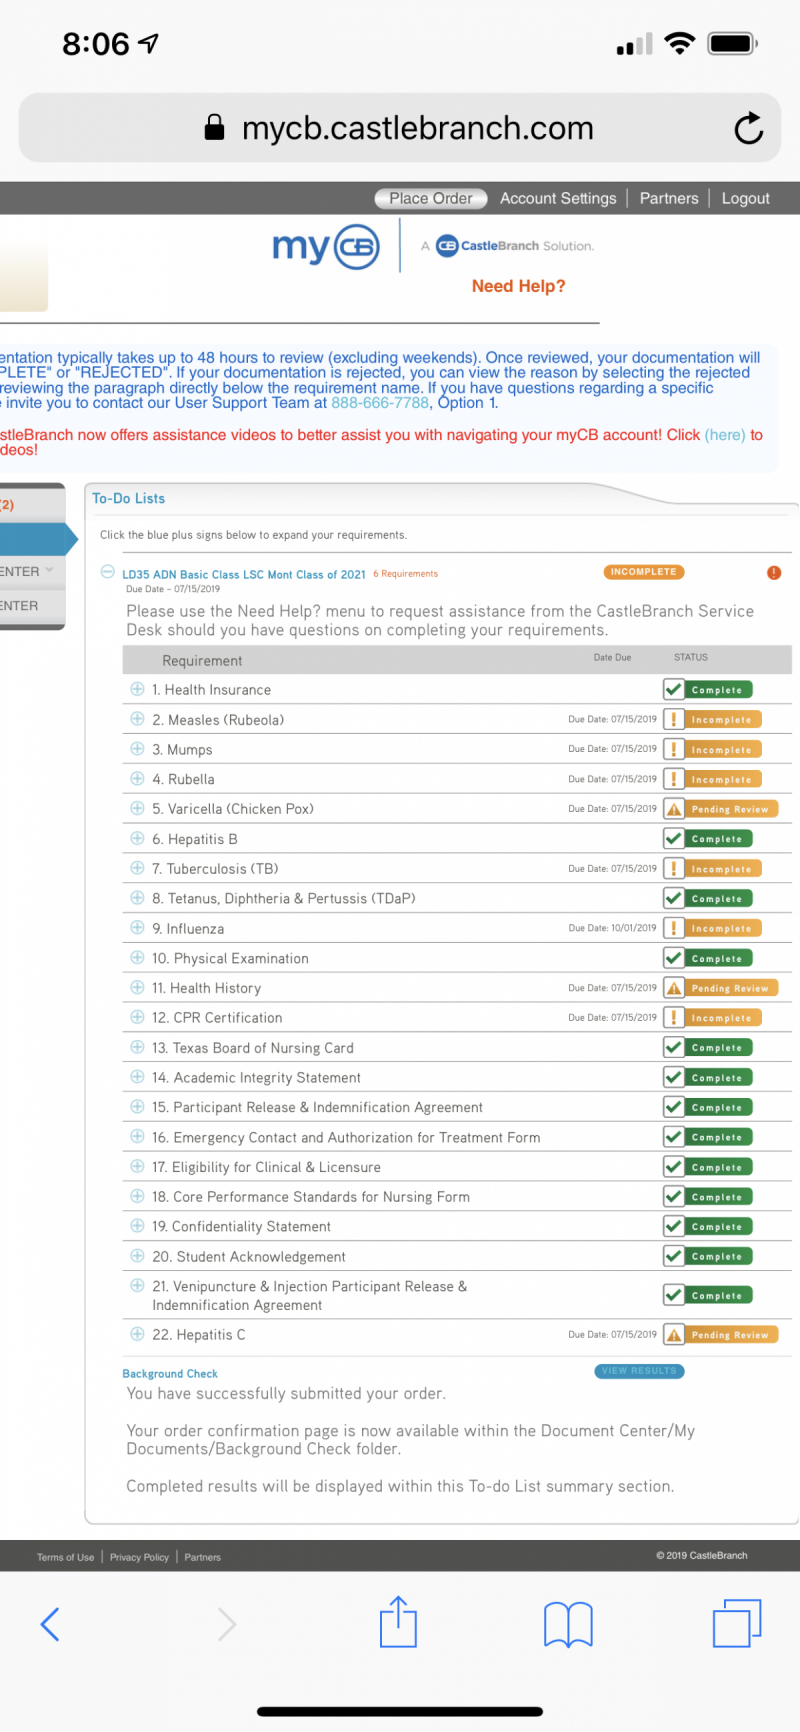
Task: Tap the Safari address bar URL
Action: click(417, 128)
